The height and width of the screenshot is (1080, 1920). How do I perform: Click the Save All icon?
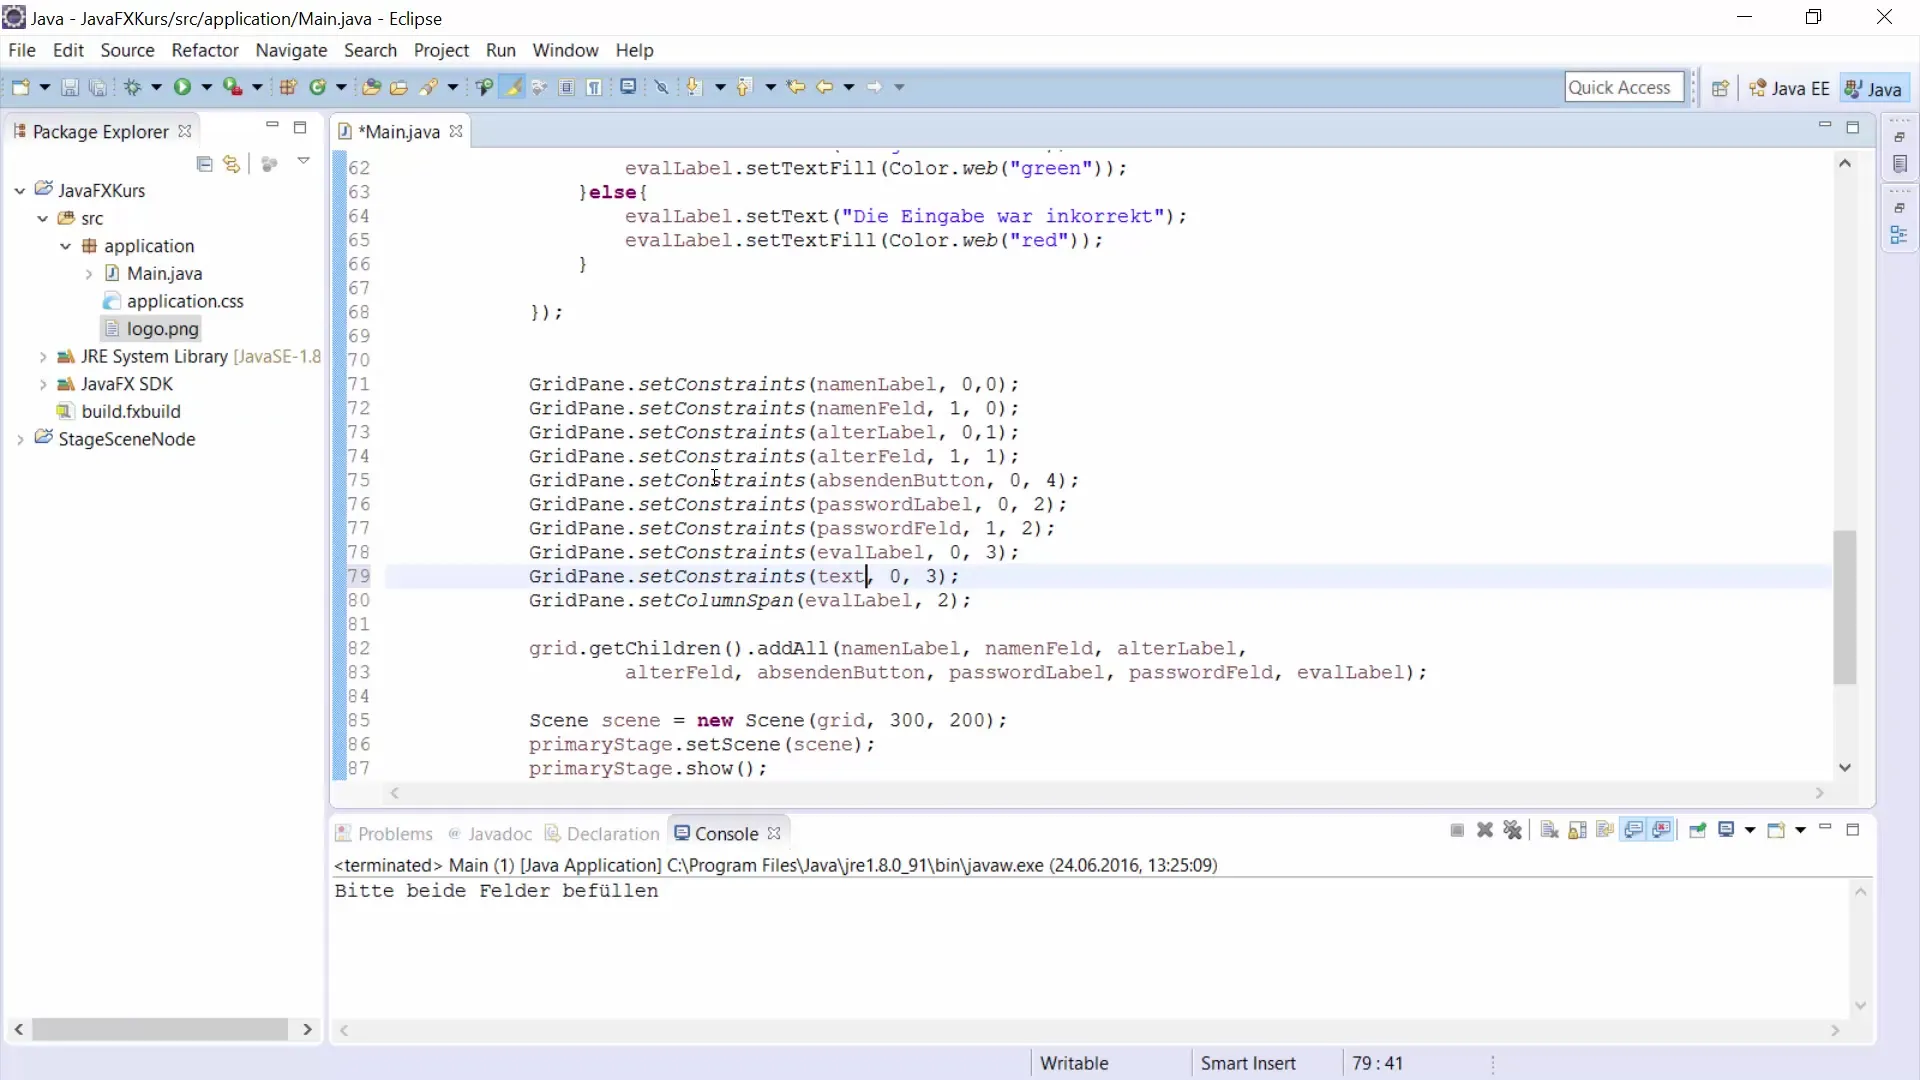(97, 87)
